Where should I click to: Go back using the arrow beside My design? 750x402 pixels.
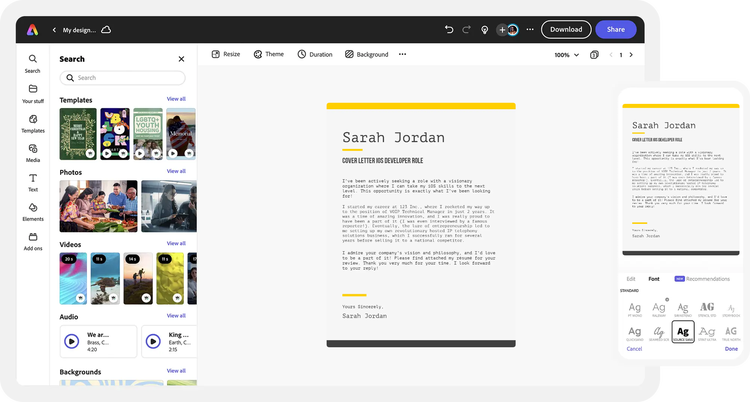point(54,30)
